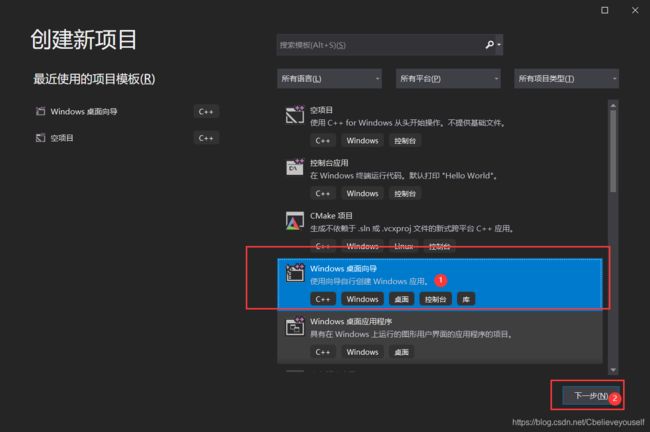650x432 pixels.
Task: Click recent template Windows 桌面向导 icon
Action: (x=40, y=111)
